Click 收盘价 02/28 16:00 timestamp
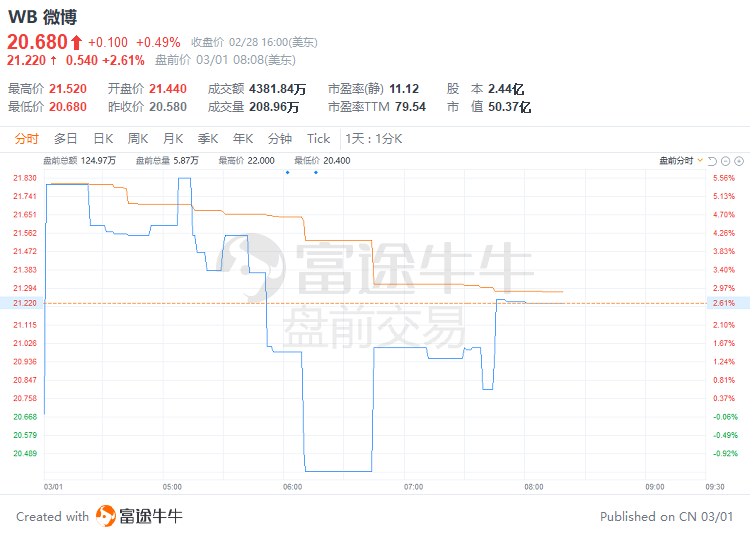 coord(254,43)
